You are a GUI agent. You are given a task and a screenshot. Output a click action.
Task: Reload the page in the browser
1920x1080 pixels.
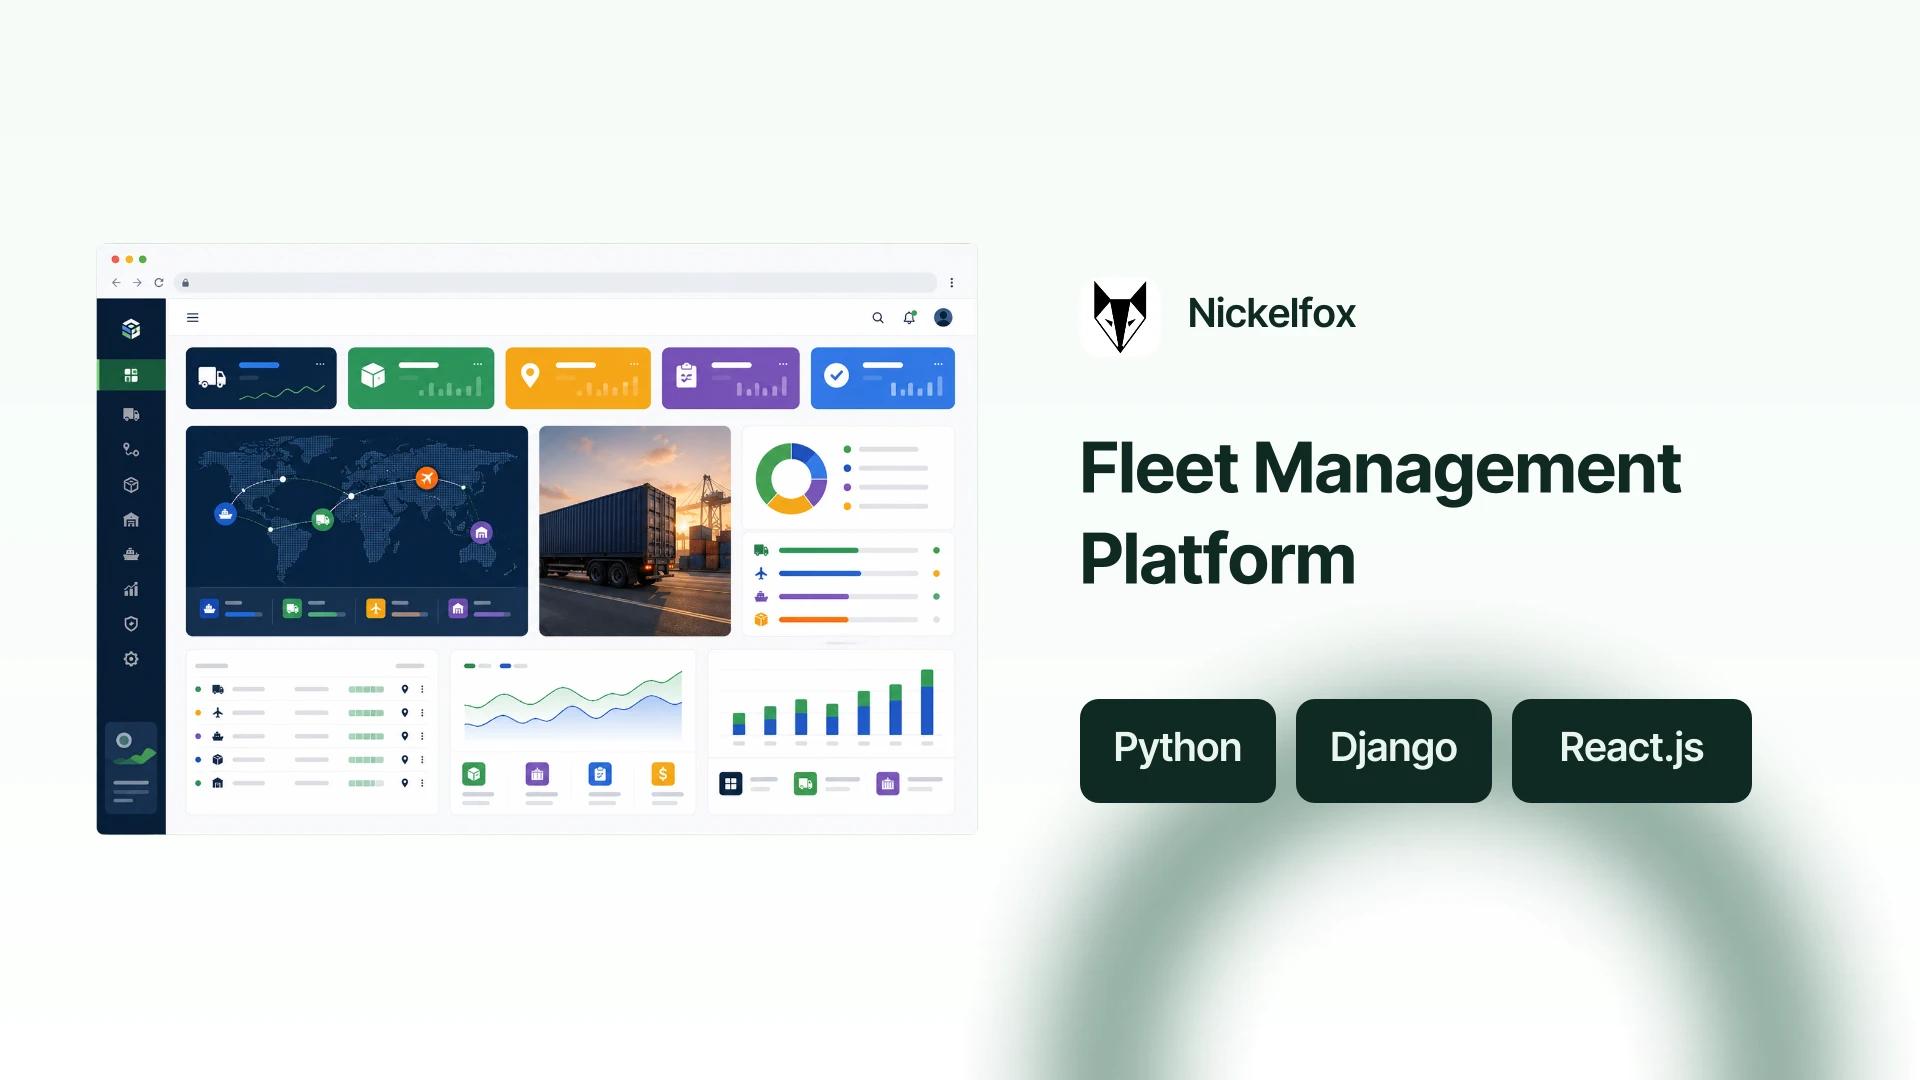tap(158, 283)
